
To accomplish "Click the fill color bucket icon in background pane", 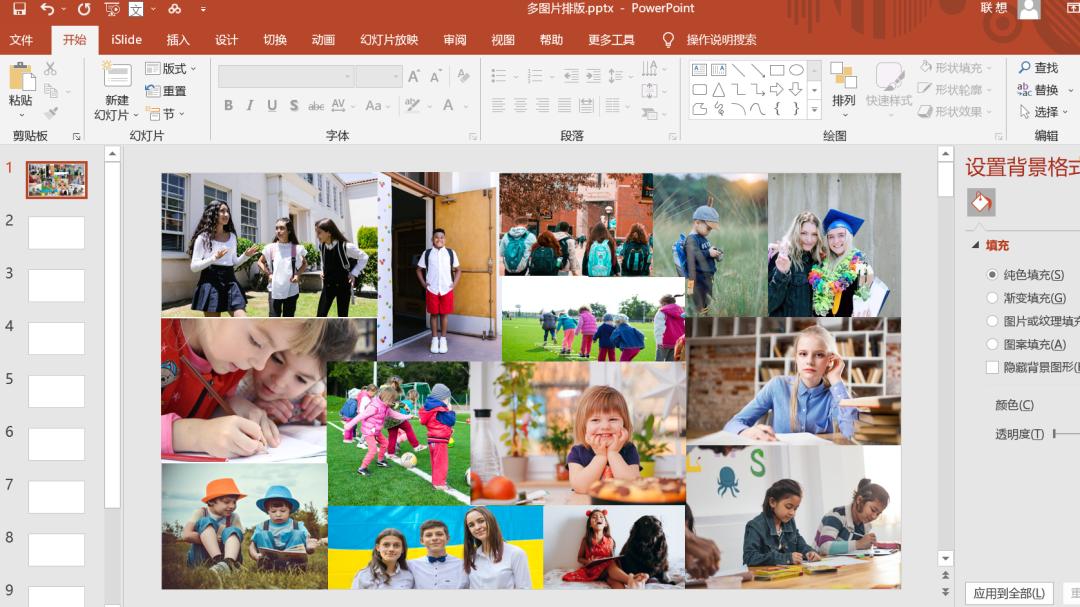I will (980, 202).
